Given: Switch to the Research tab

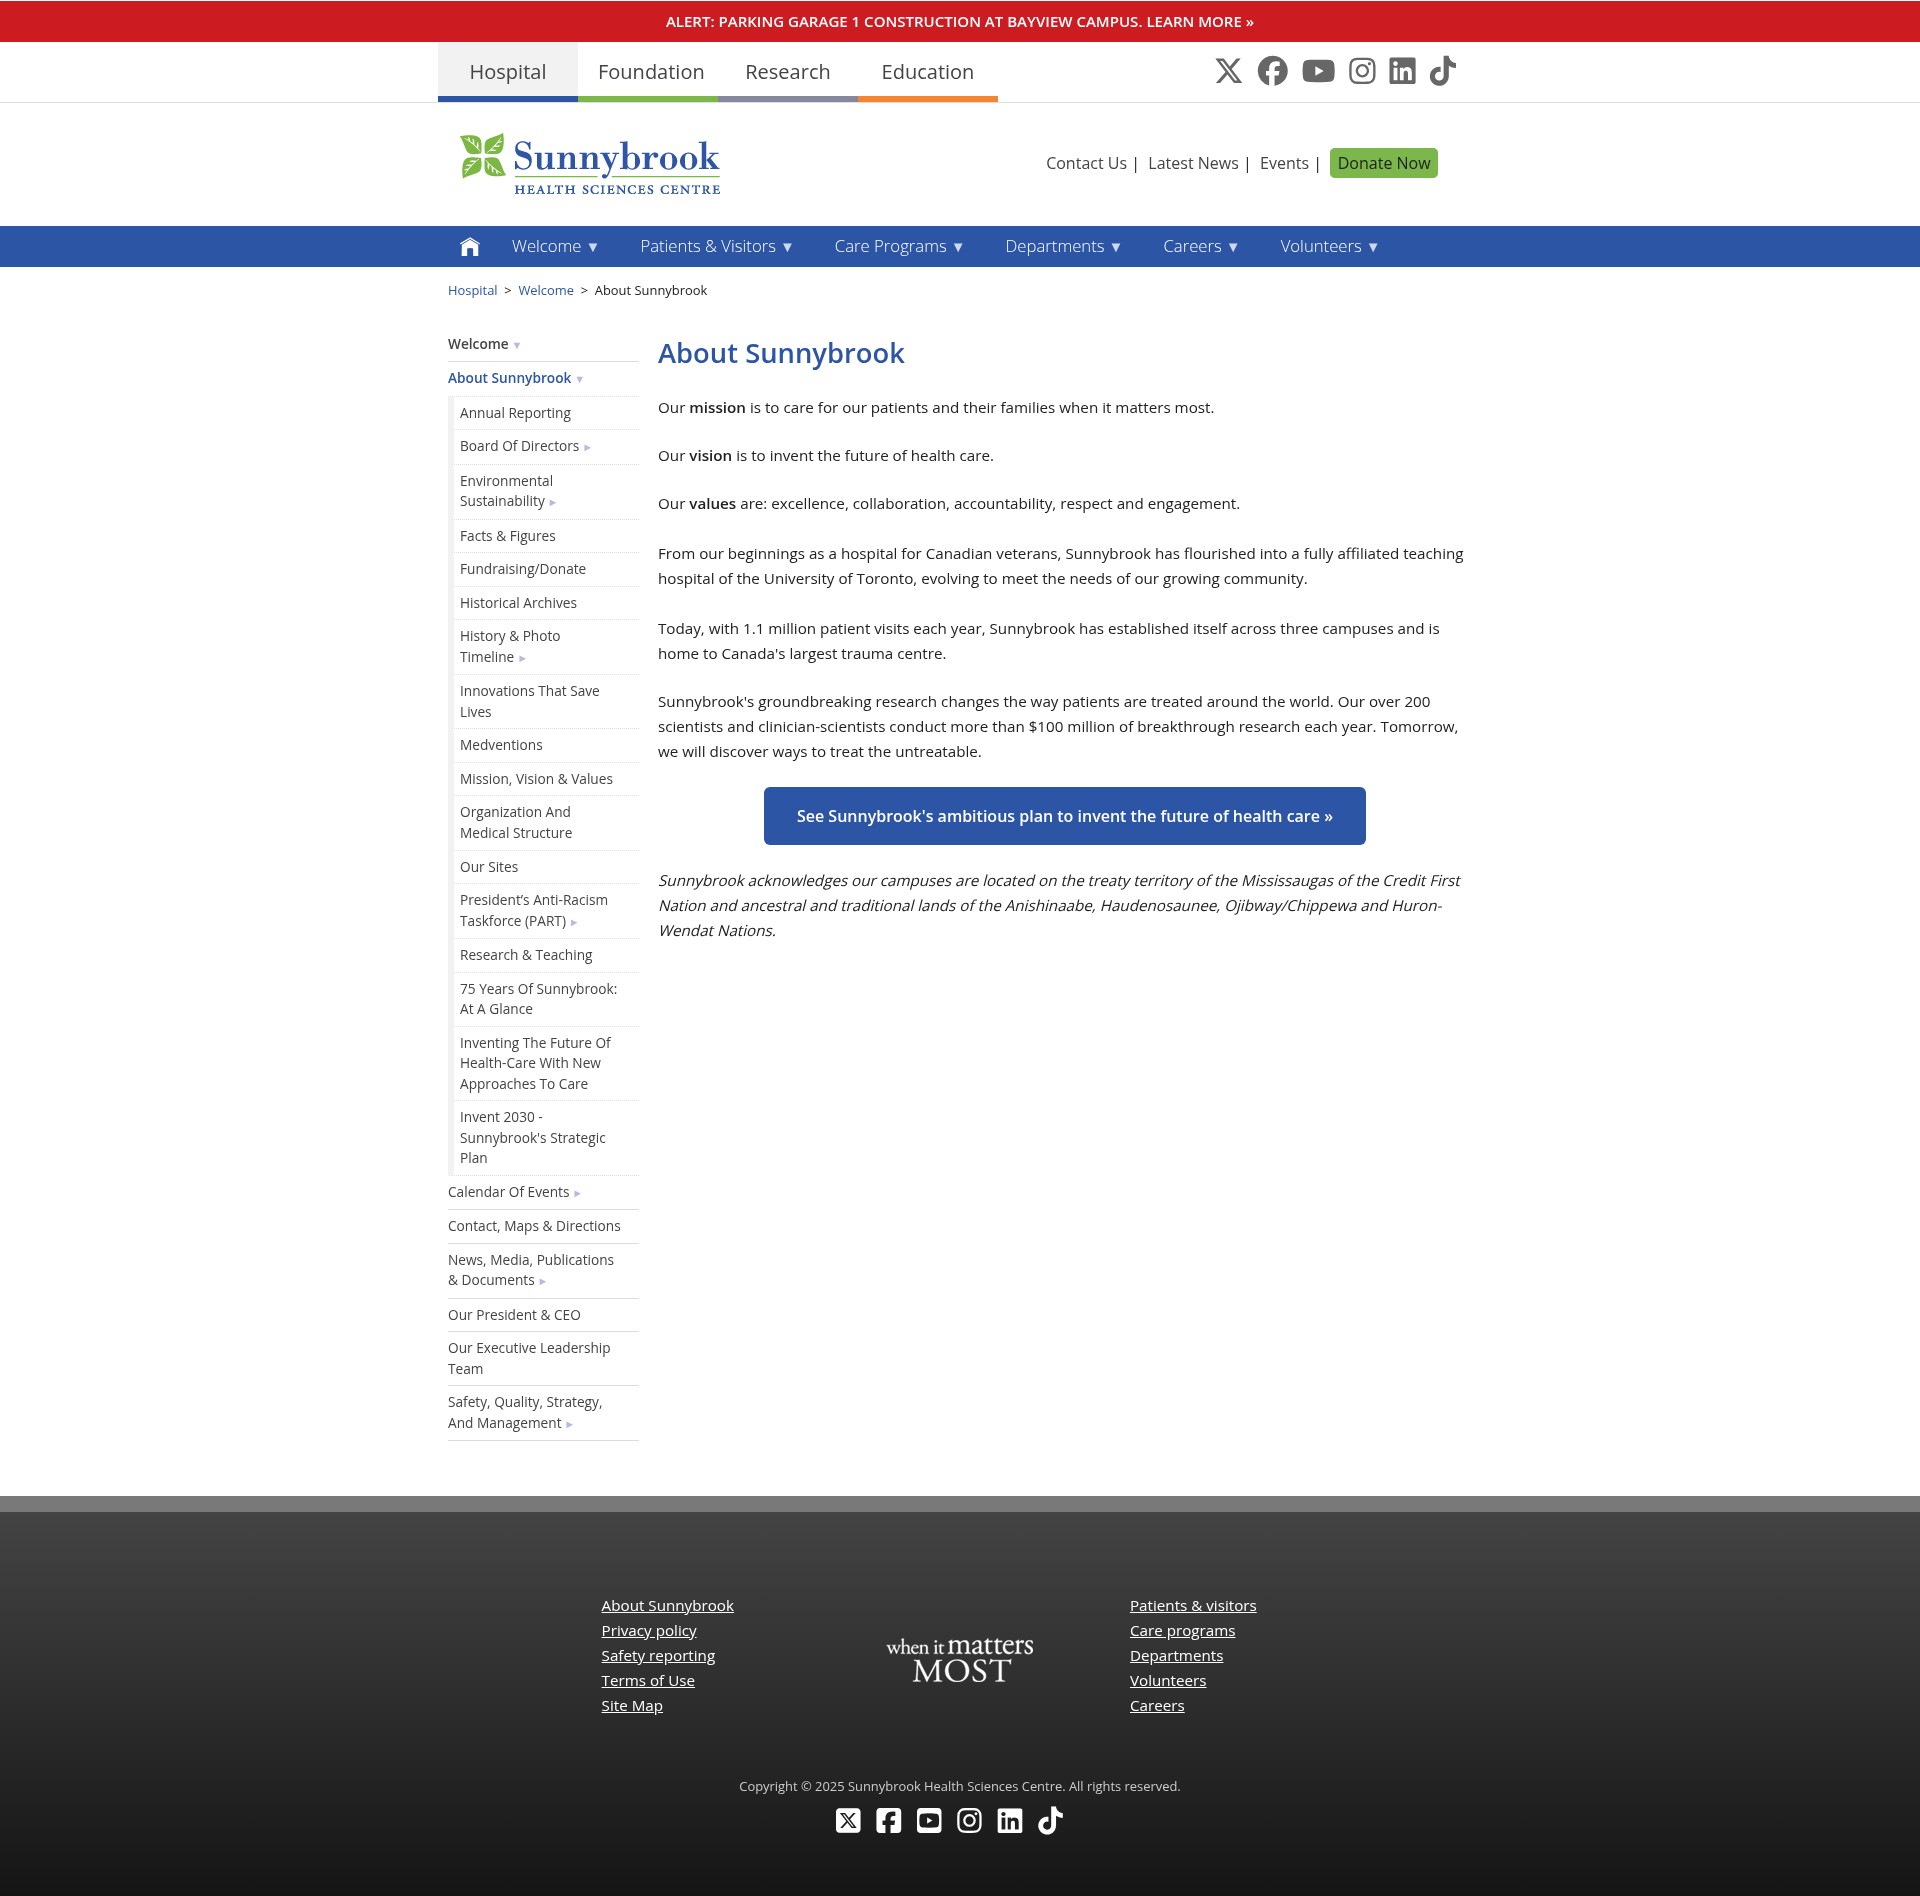Looking at the screenshot, I should point(788,72).
